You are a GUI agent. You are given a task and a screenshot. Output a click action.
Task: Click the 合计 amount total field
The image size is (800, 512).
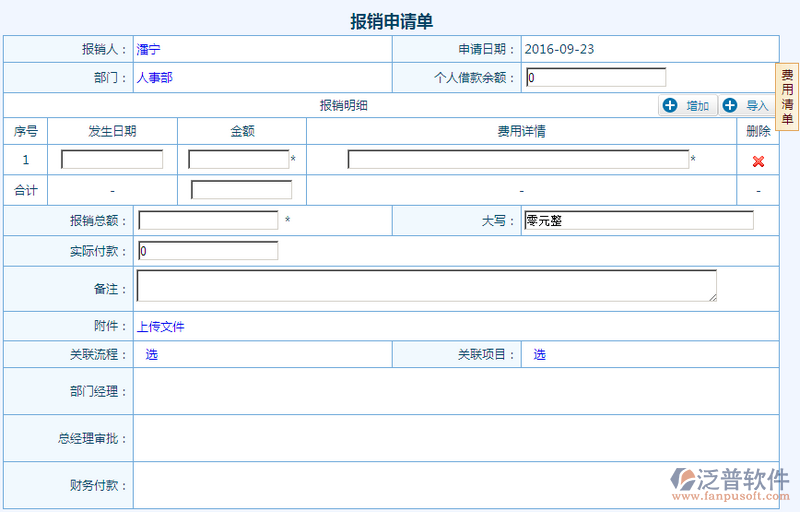(x=241, y=190)
